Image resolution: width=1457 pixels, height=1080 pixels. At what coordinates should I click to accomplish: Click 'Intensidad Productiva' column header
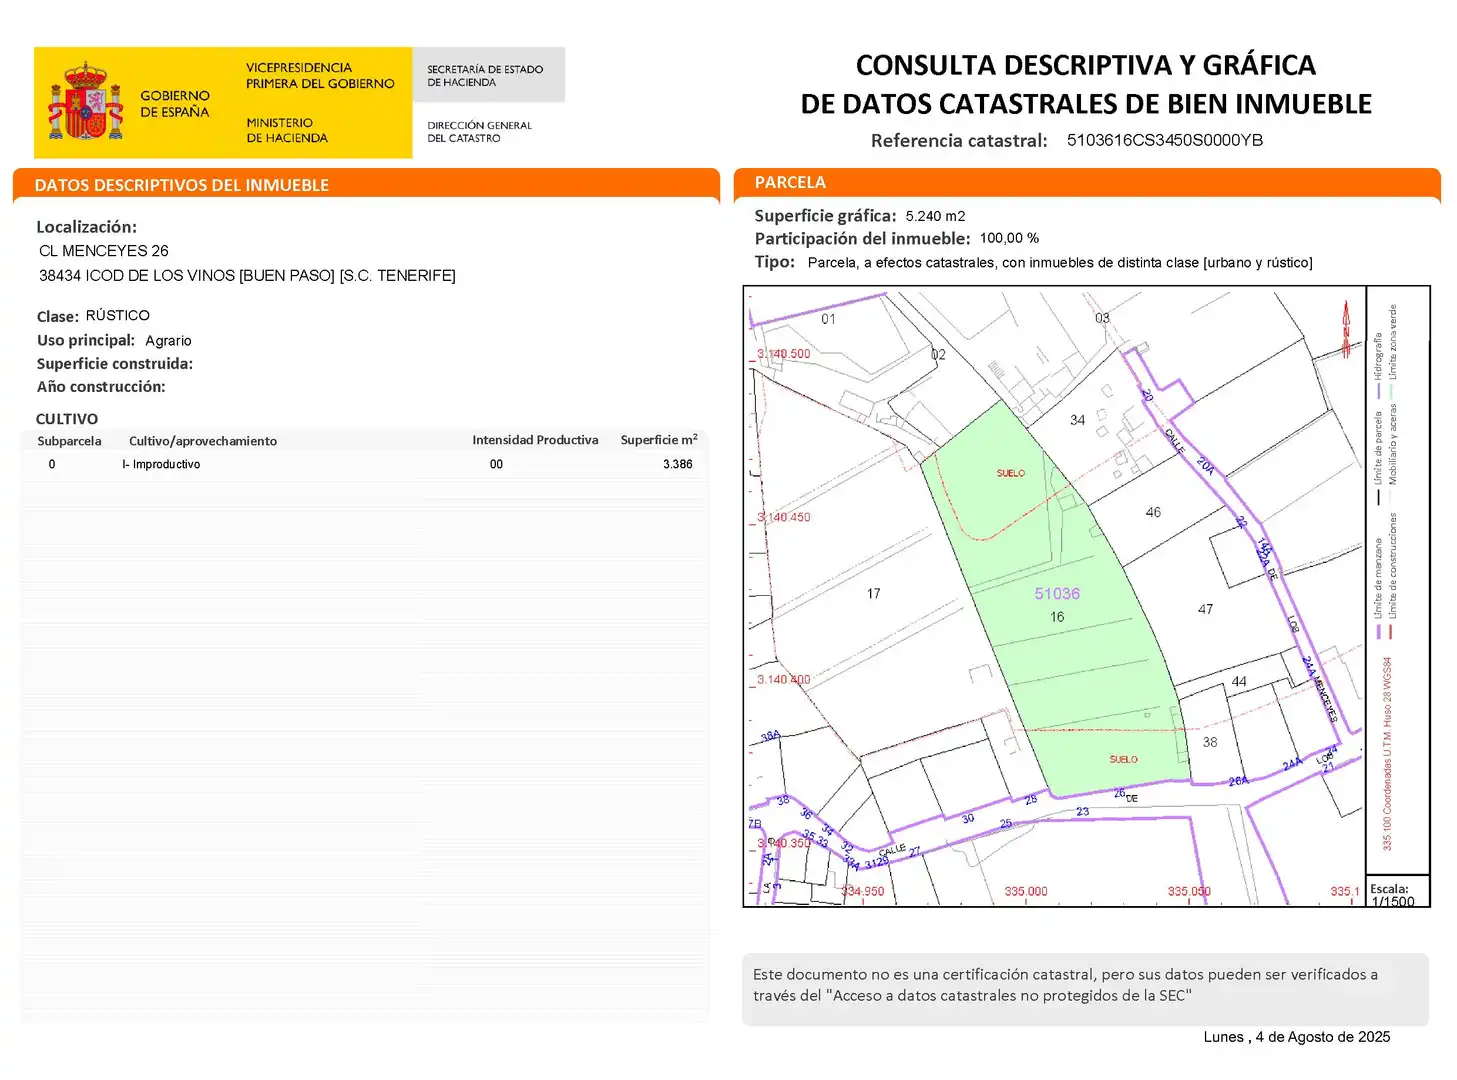click(x=535, y=440)
